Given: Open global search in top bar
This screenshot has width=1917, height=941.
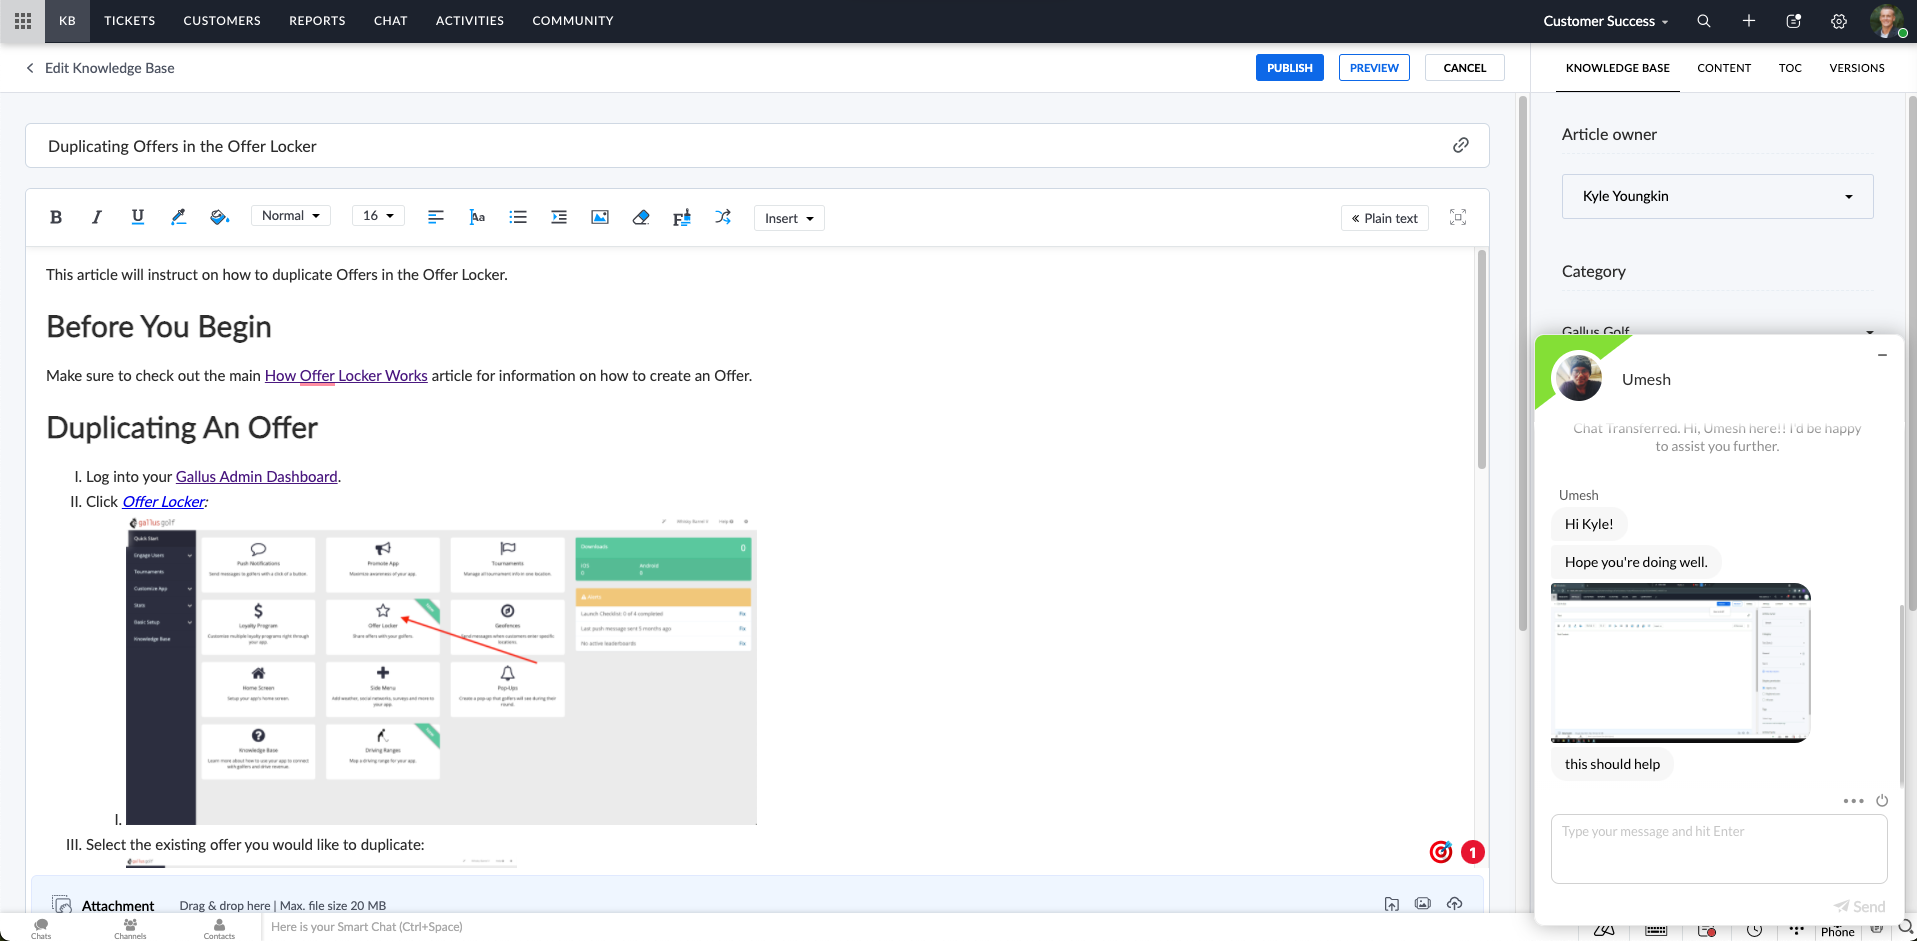Looking at the screenshot, I should point(1704,21).
